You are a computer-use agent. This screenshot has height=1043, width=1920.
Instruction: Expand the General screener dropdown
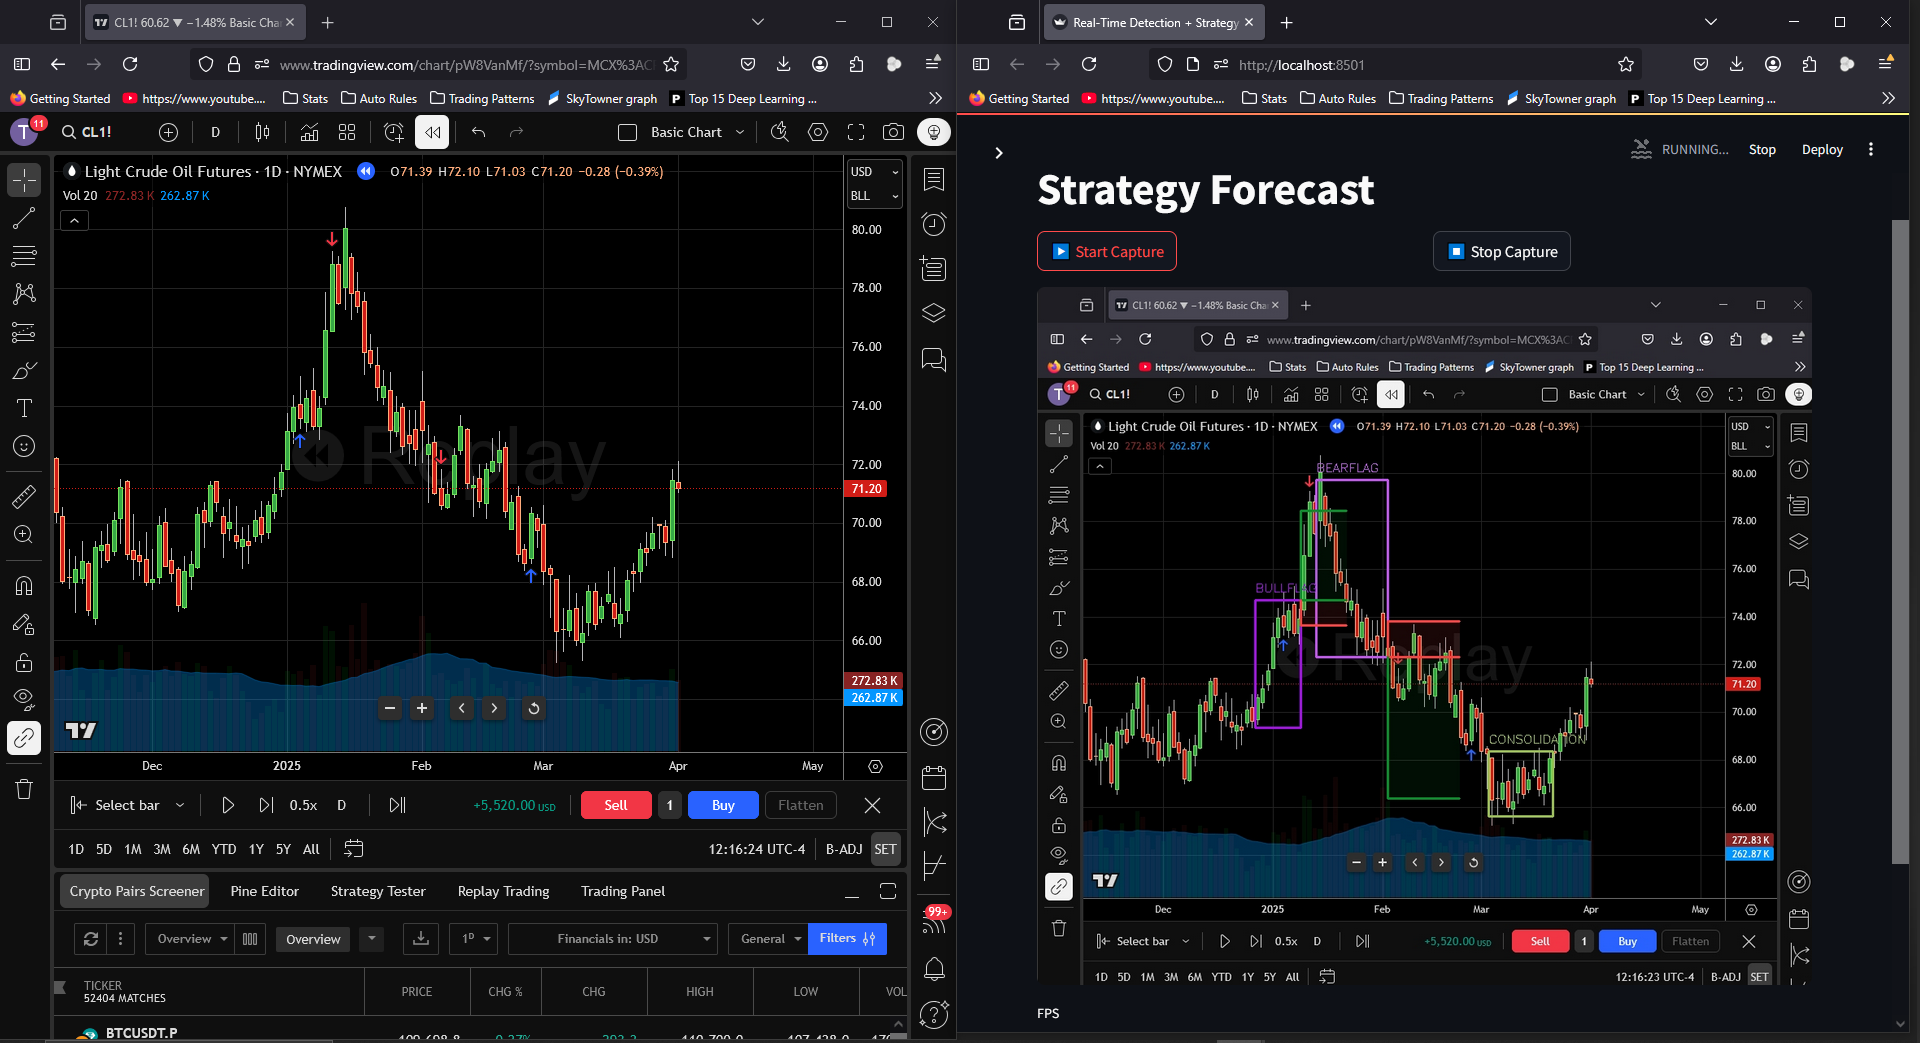click(768, 938)
